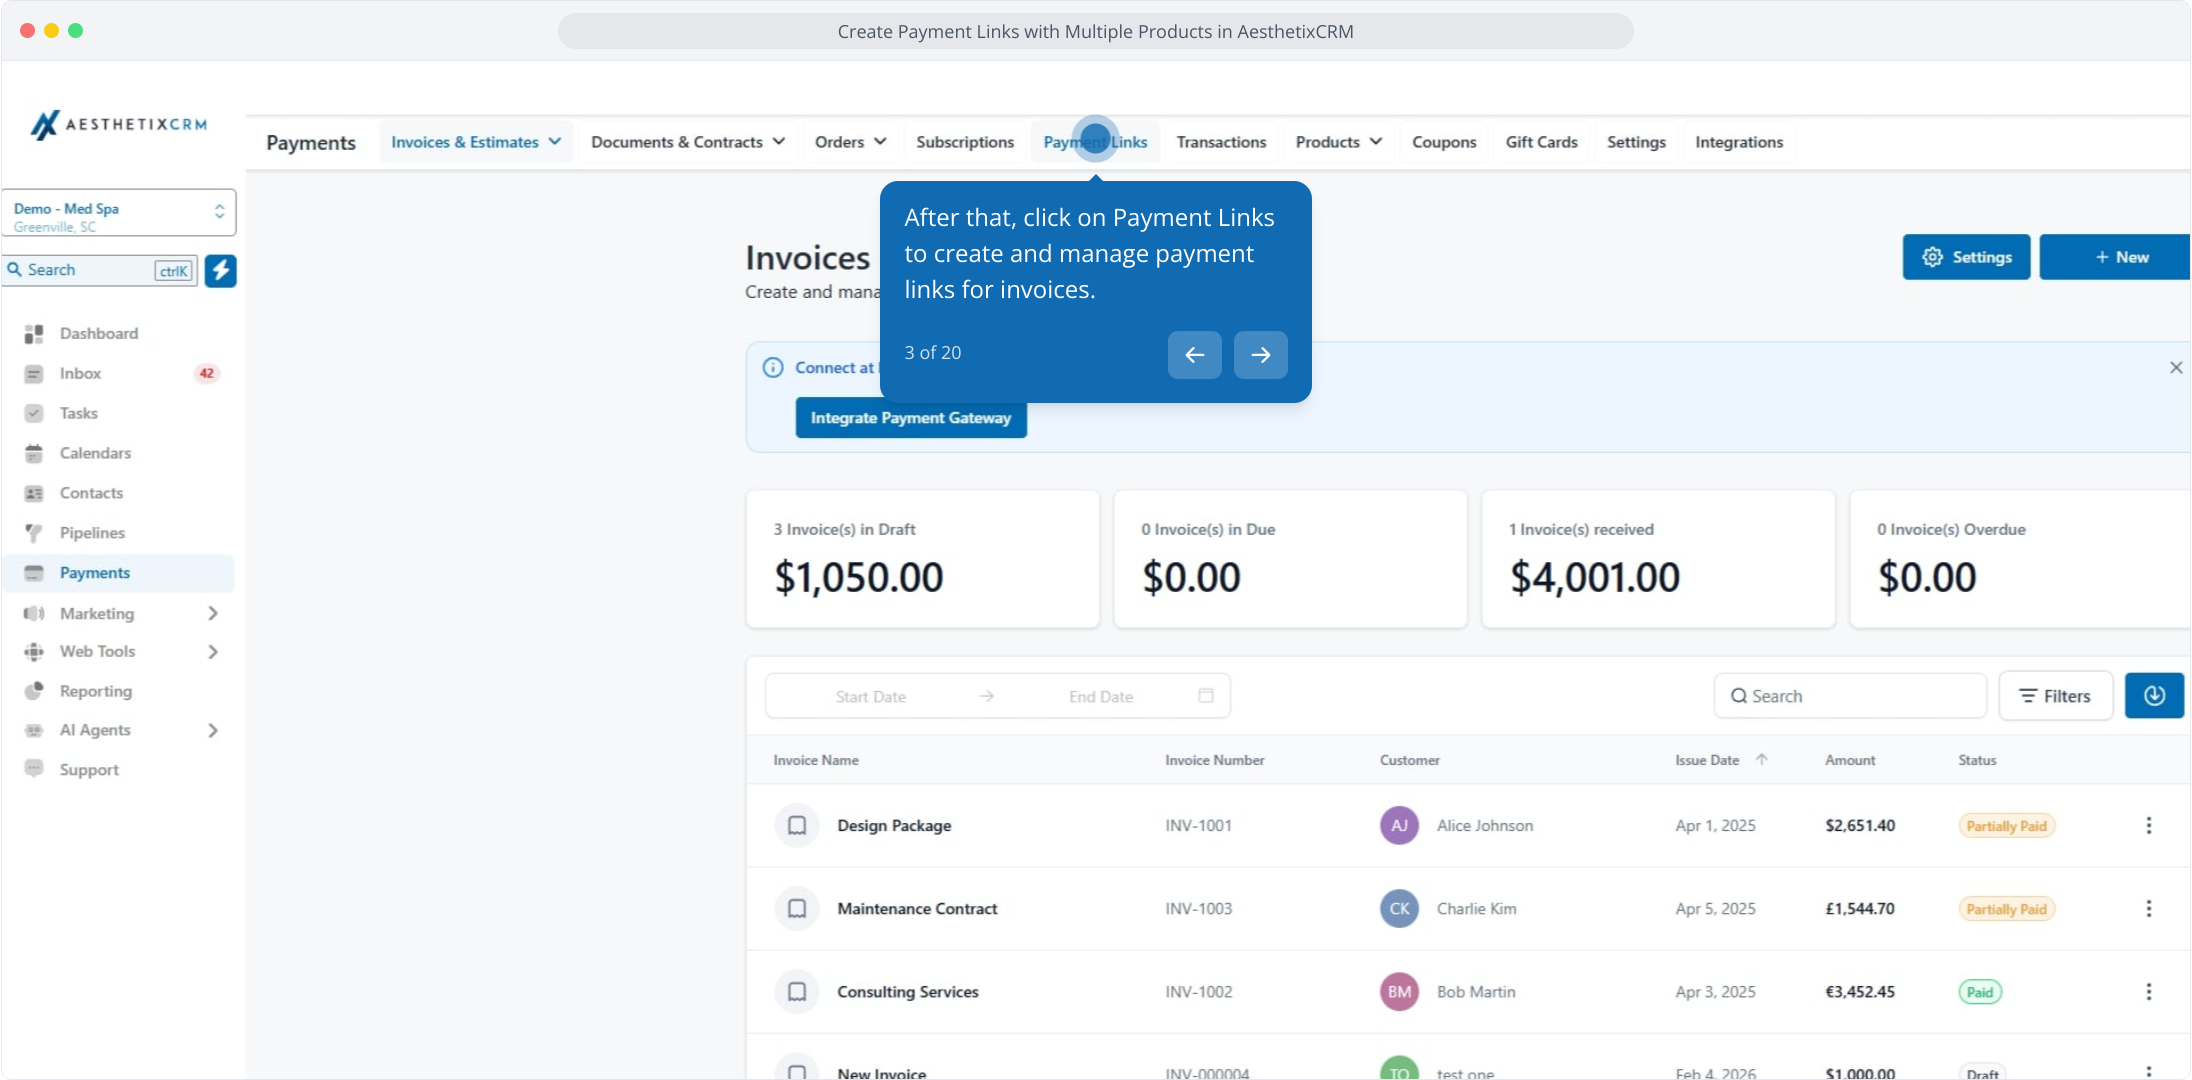This screenshot has width=2192, height=1080.
Task: Click the next arrow in the tour tooltip
Action: click(x=1260, y=355)
